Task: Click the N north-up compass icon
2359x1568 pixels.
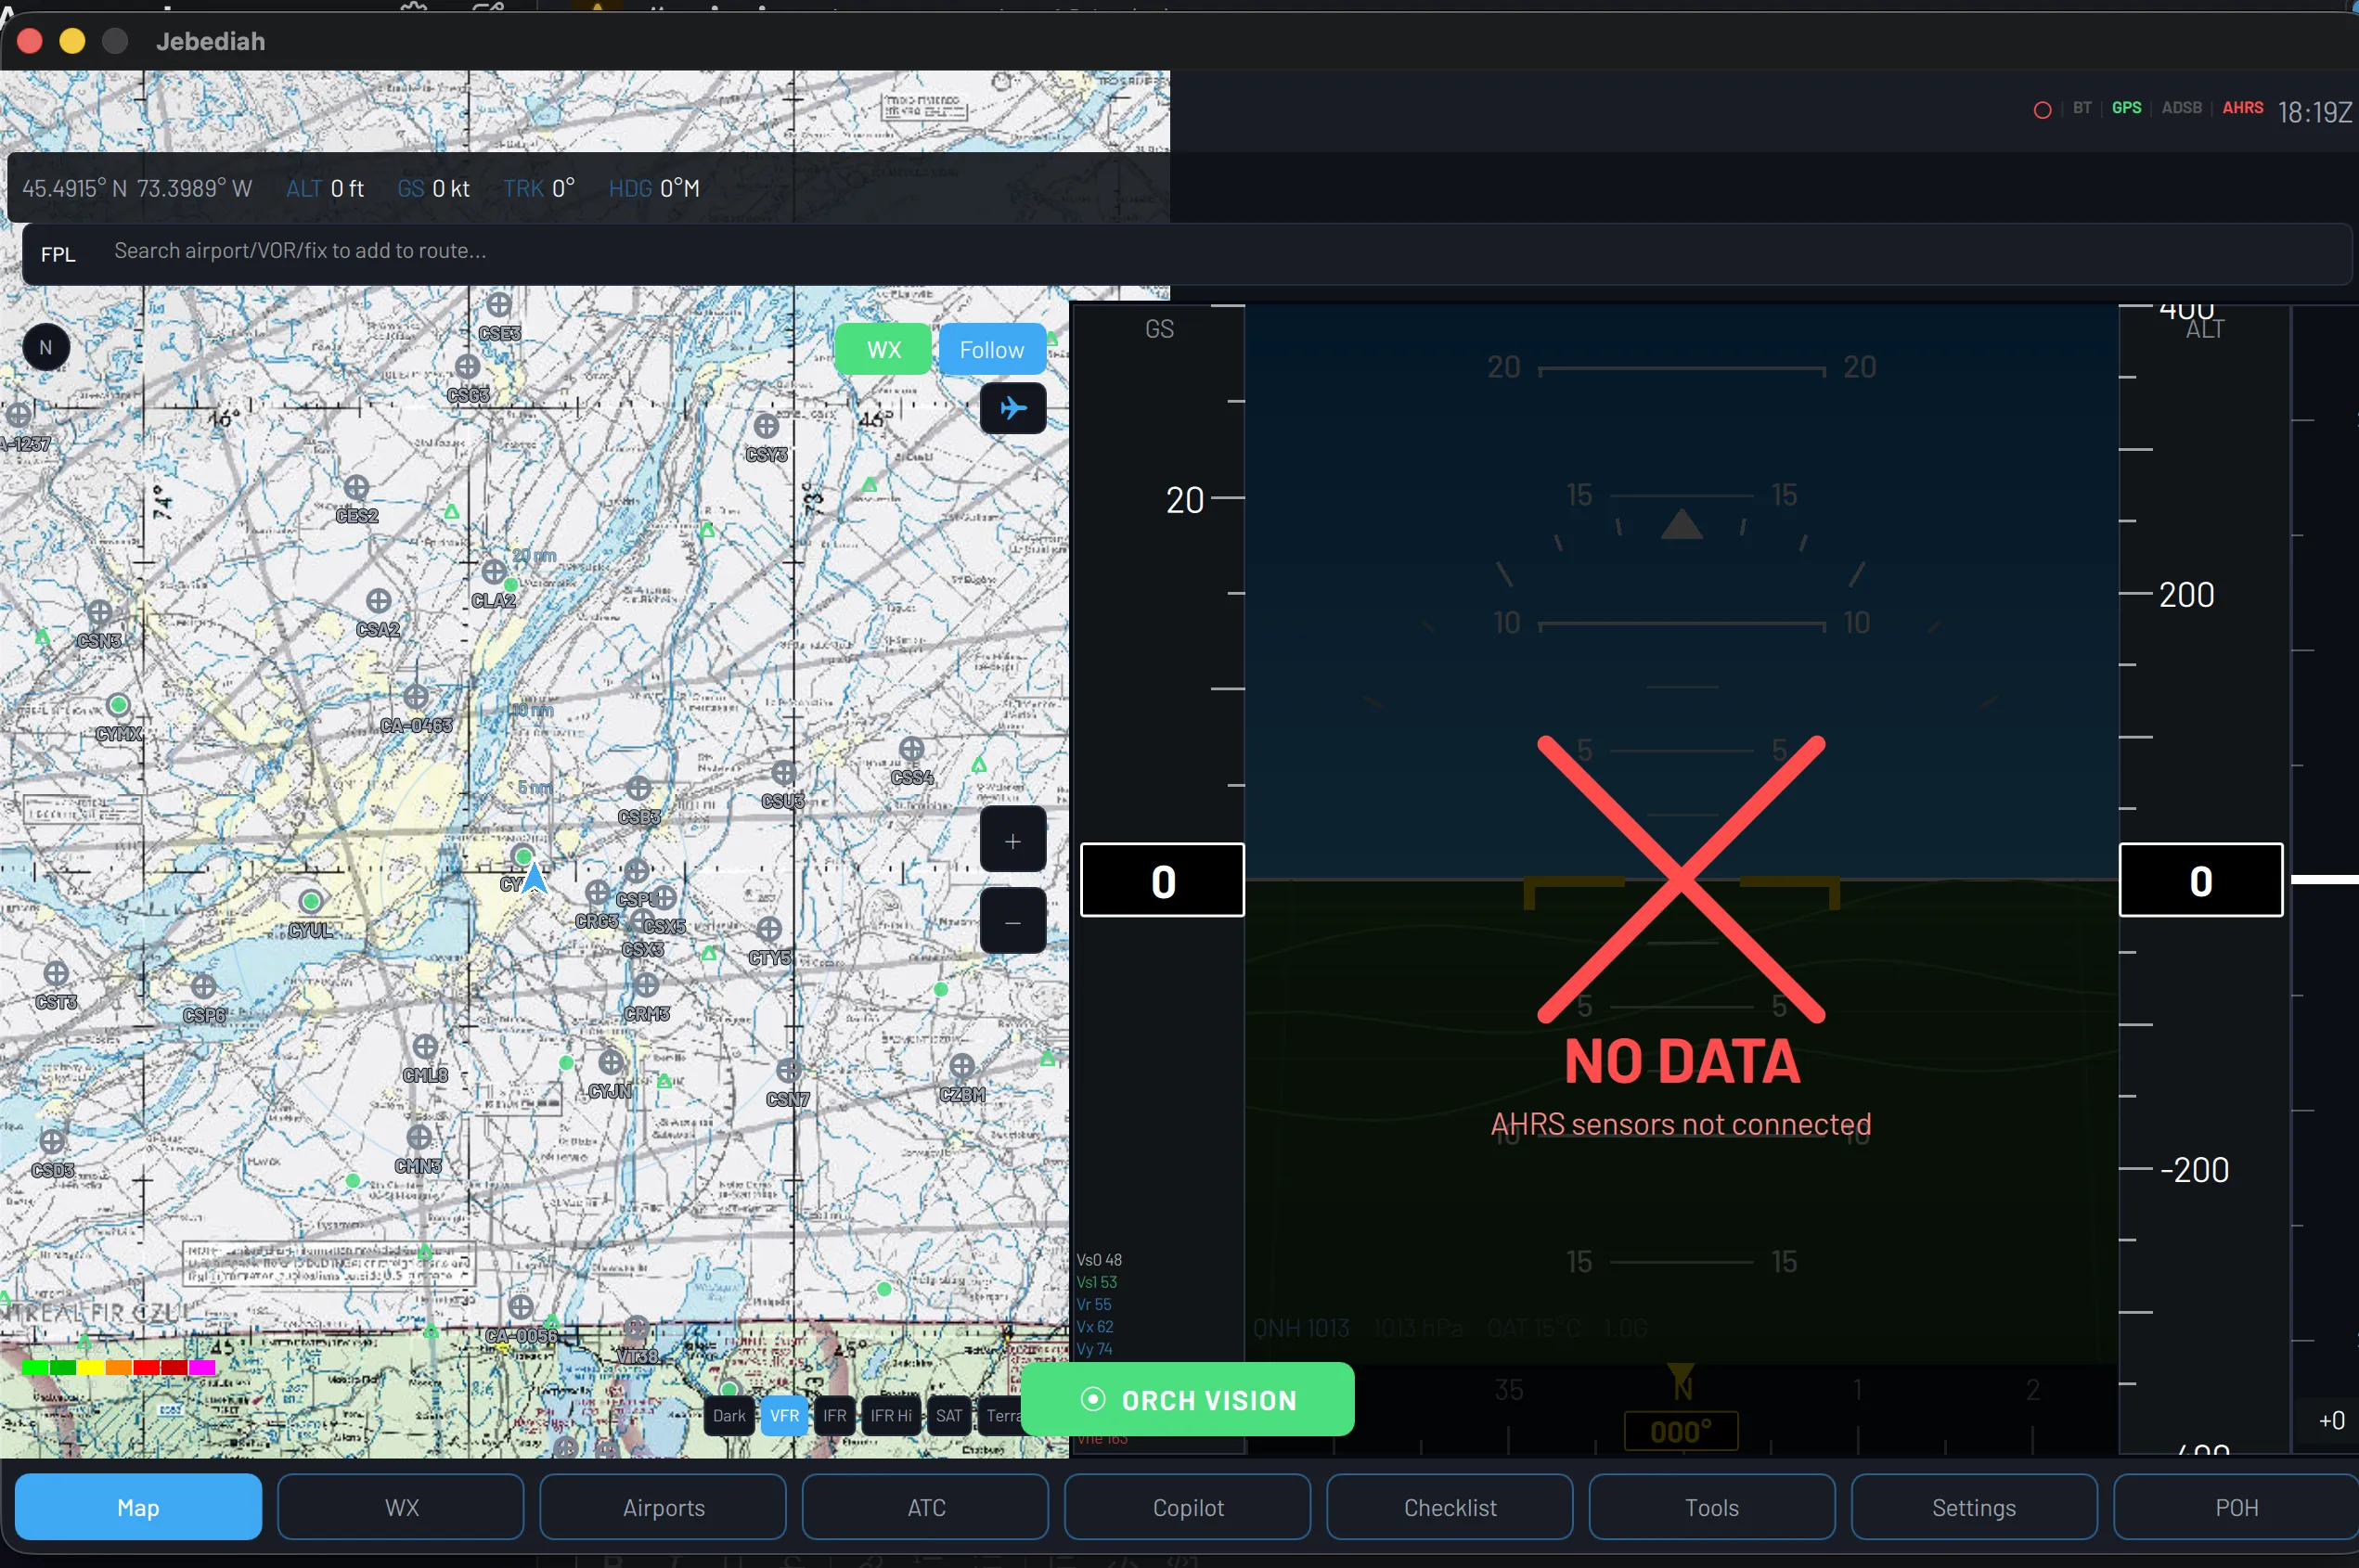Action: (x=46, y=348)
